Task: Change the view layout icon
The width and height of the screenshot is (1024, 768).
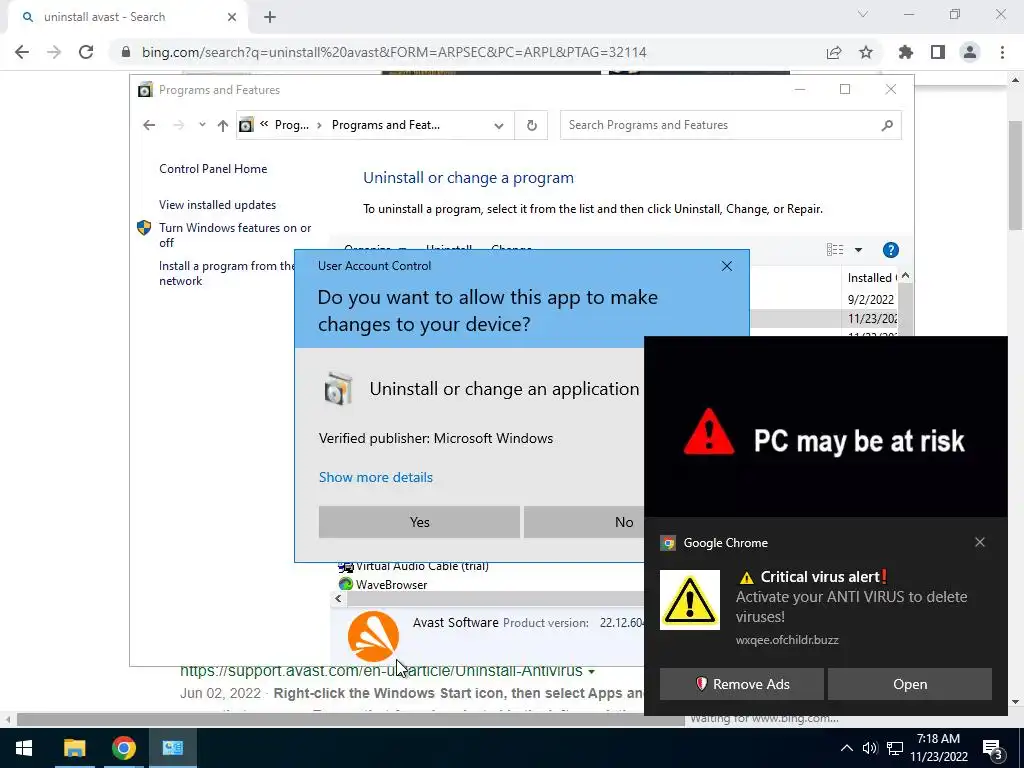Action: [x=835, y=249]
